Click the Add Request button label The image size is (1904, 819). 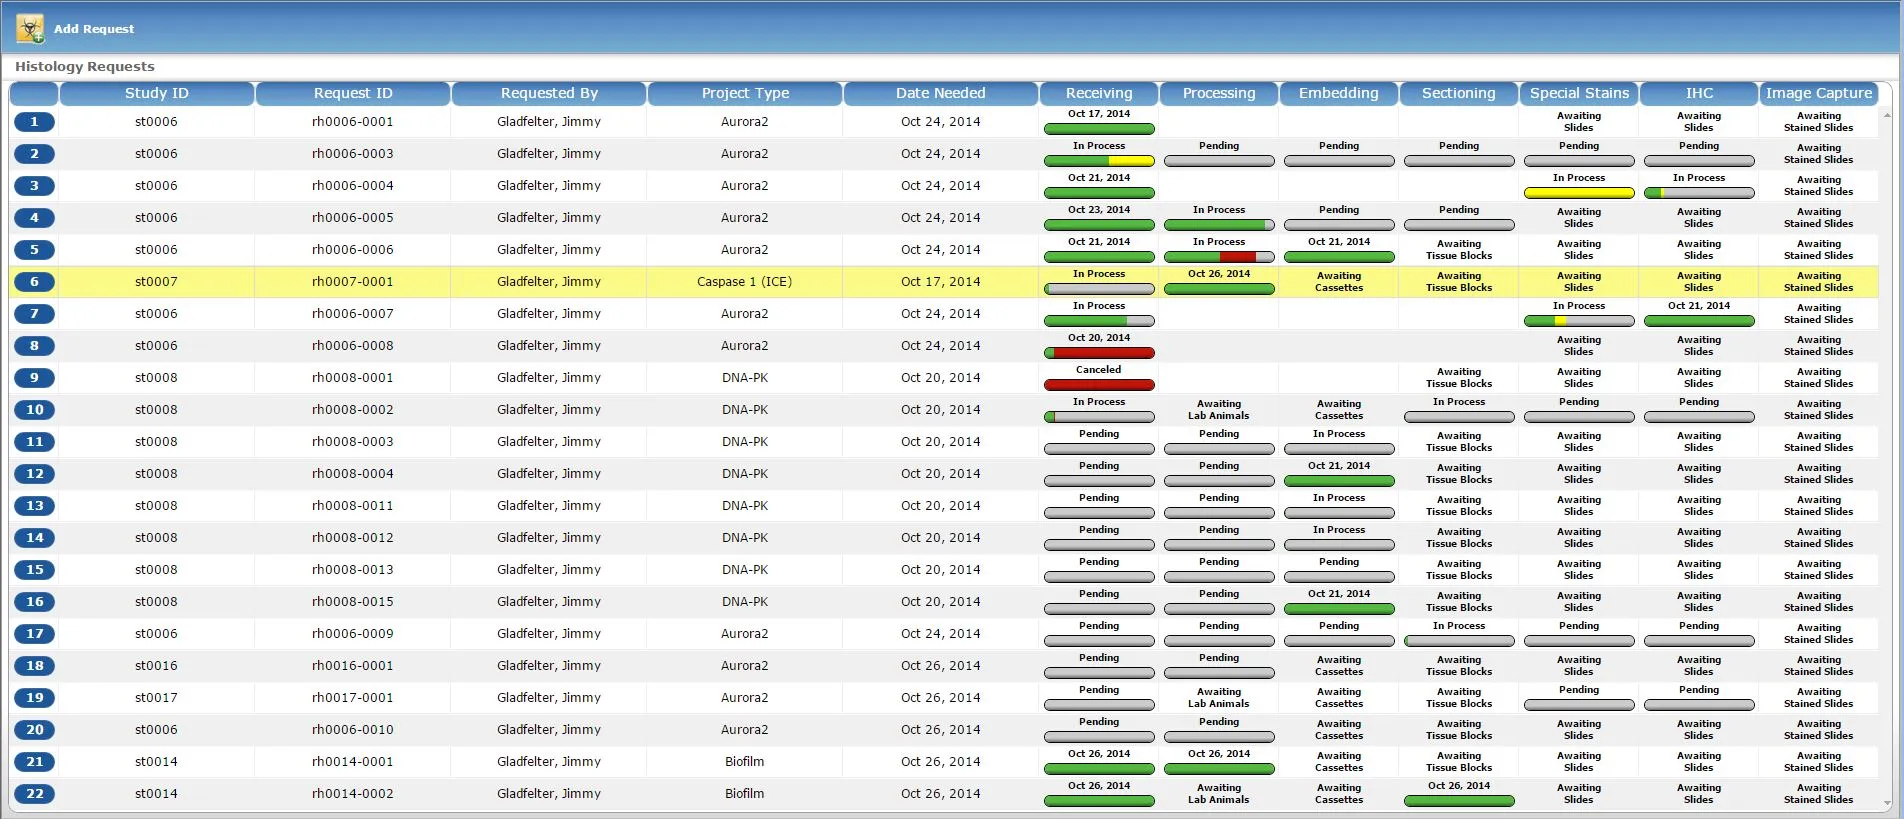tap(94, 29)
